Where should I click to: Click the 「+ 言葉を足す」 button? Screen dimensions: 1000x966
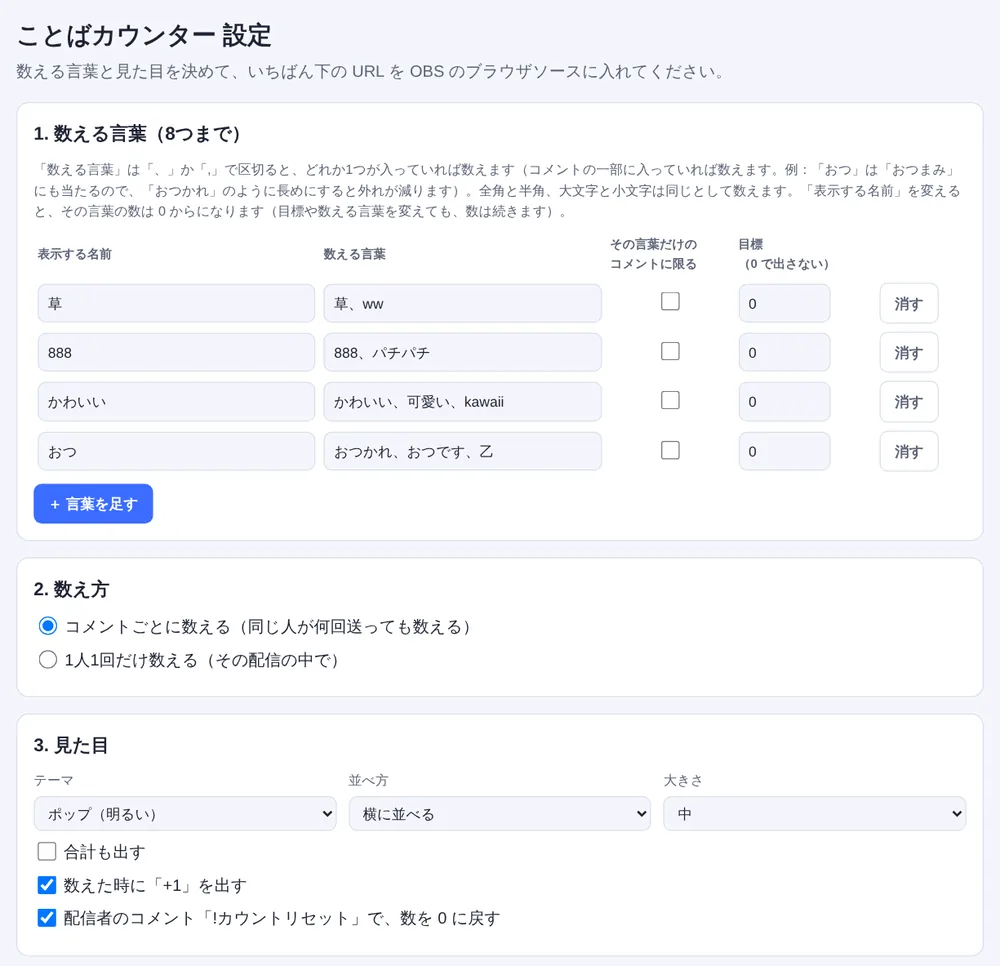(93, 504)
